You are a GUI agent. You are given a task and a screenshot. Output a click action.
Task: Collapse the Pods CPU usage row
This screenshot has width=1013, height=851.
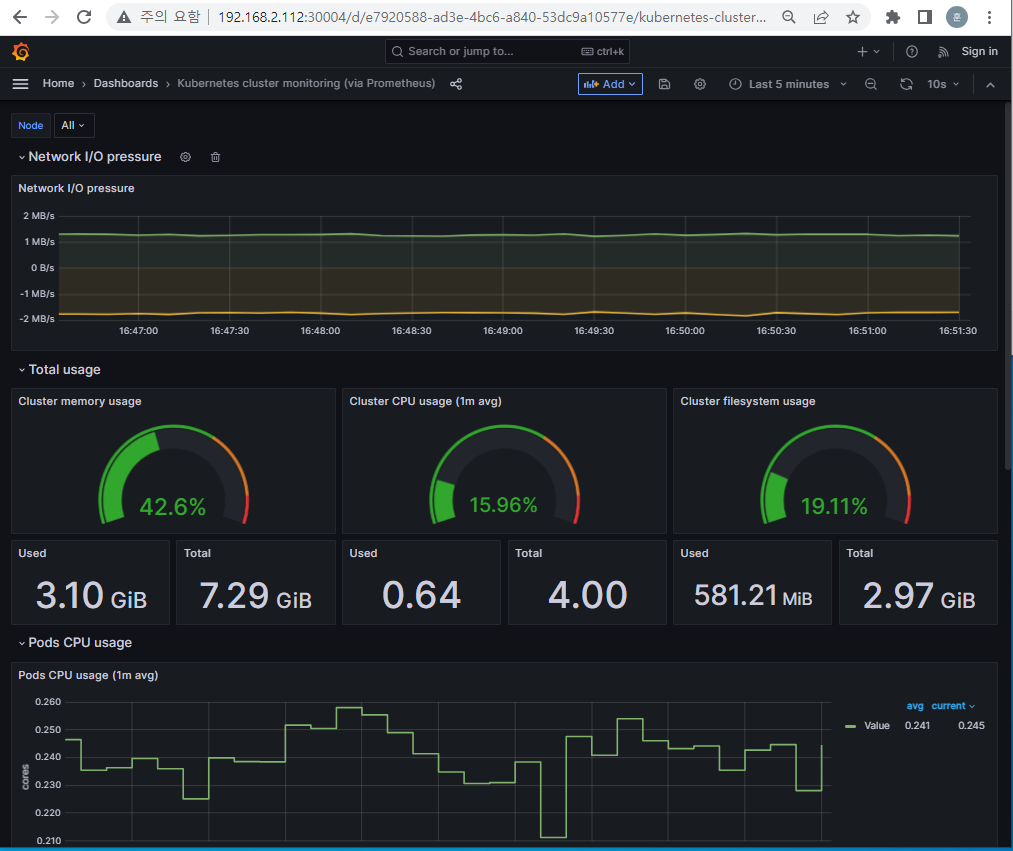(x=22, y=643)
